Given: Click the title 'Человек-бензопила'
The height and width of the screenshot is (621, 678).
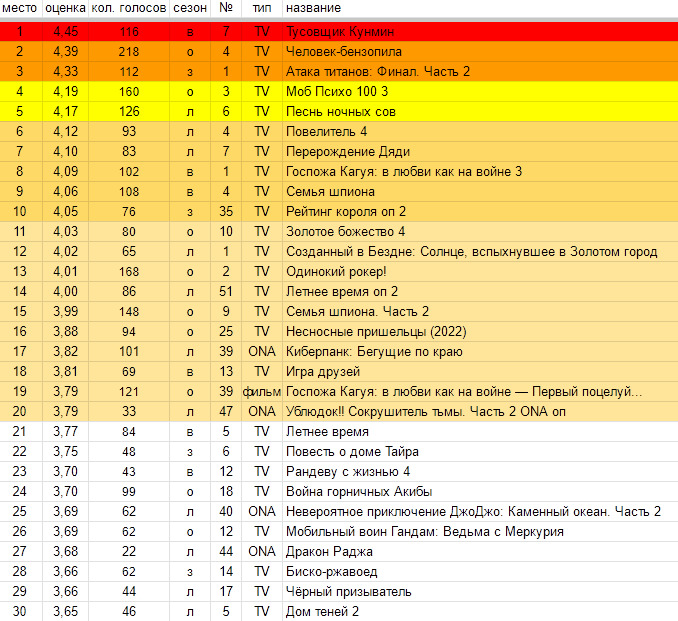Looking at the screenshot, I should click(x=344, y=51).
